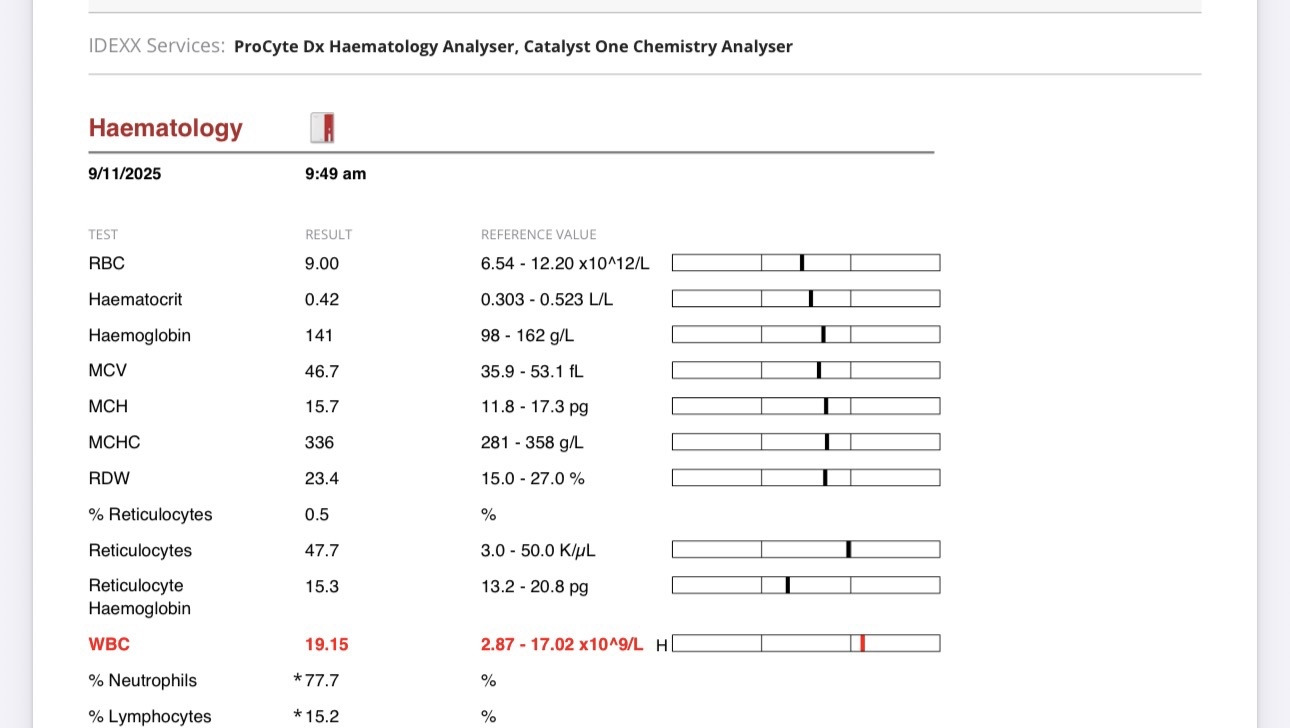Click the 9:49 am timestamp

pos(335,174)
